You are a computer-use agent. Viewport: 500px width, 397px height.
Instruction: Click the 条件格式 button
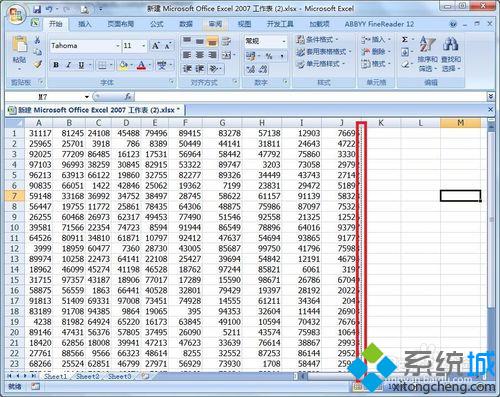[317, 40]
